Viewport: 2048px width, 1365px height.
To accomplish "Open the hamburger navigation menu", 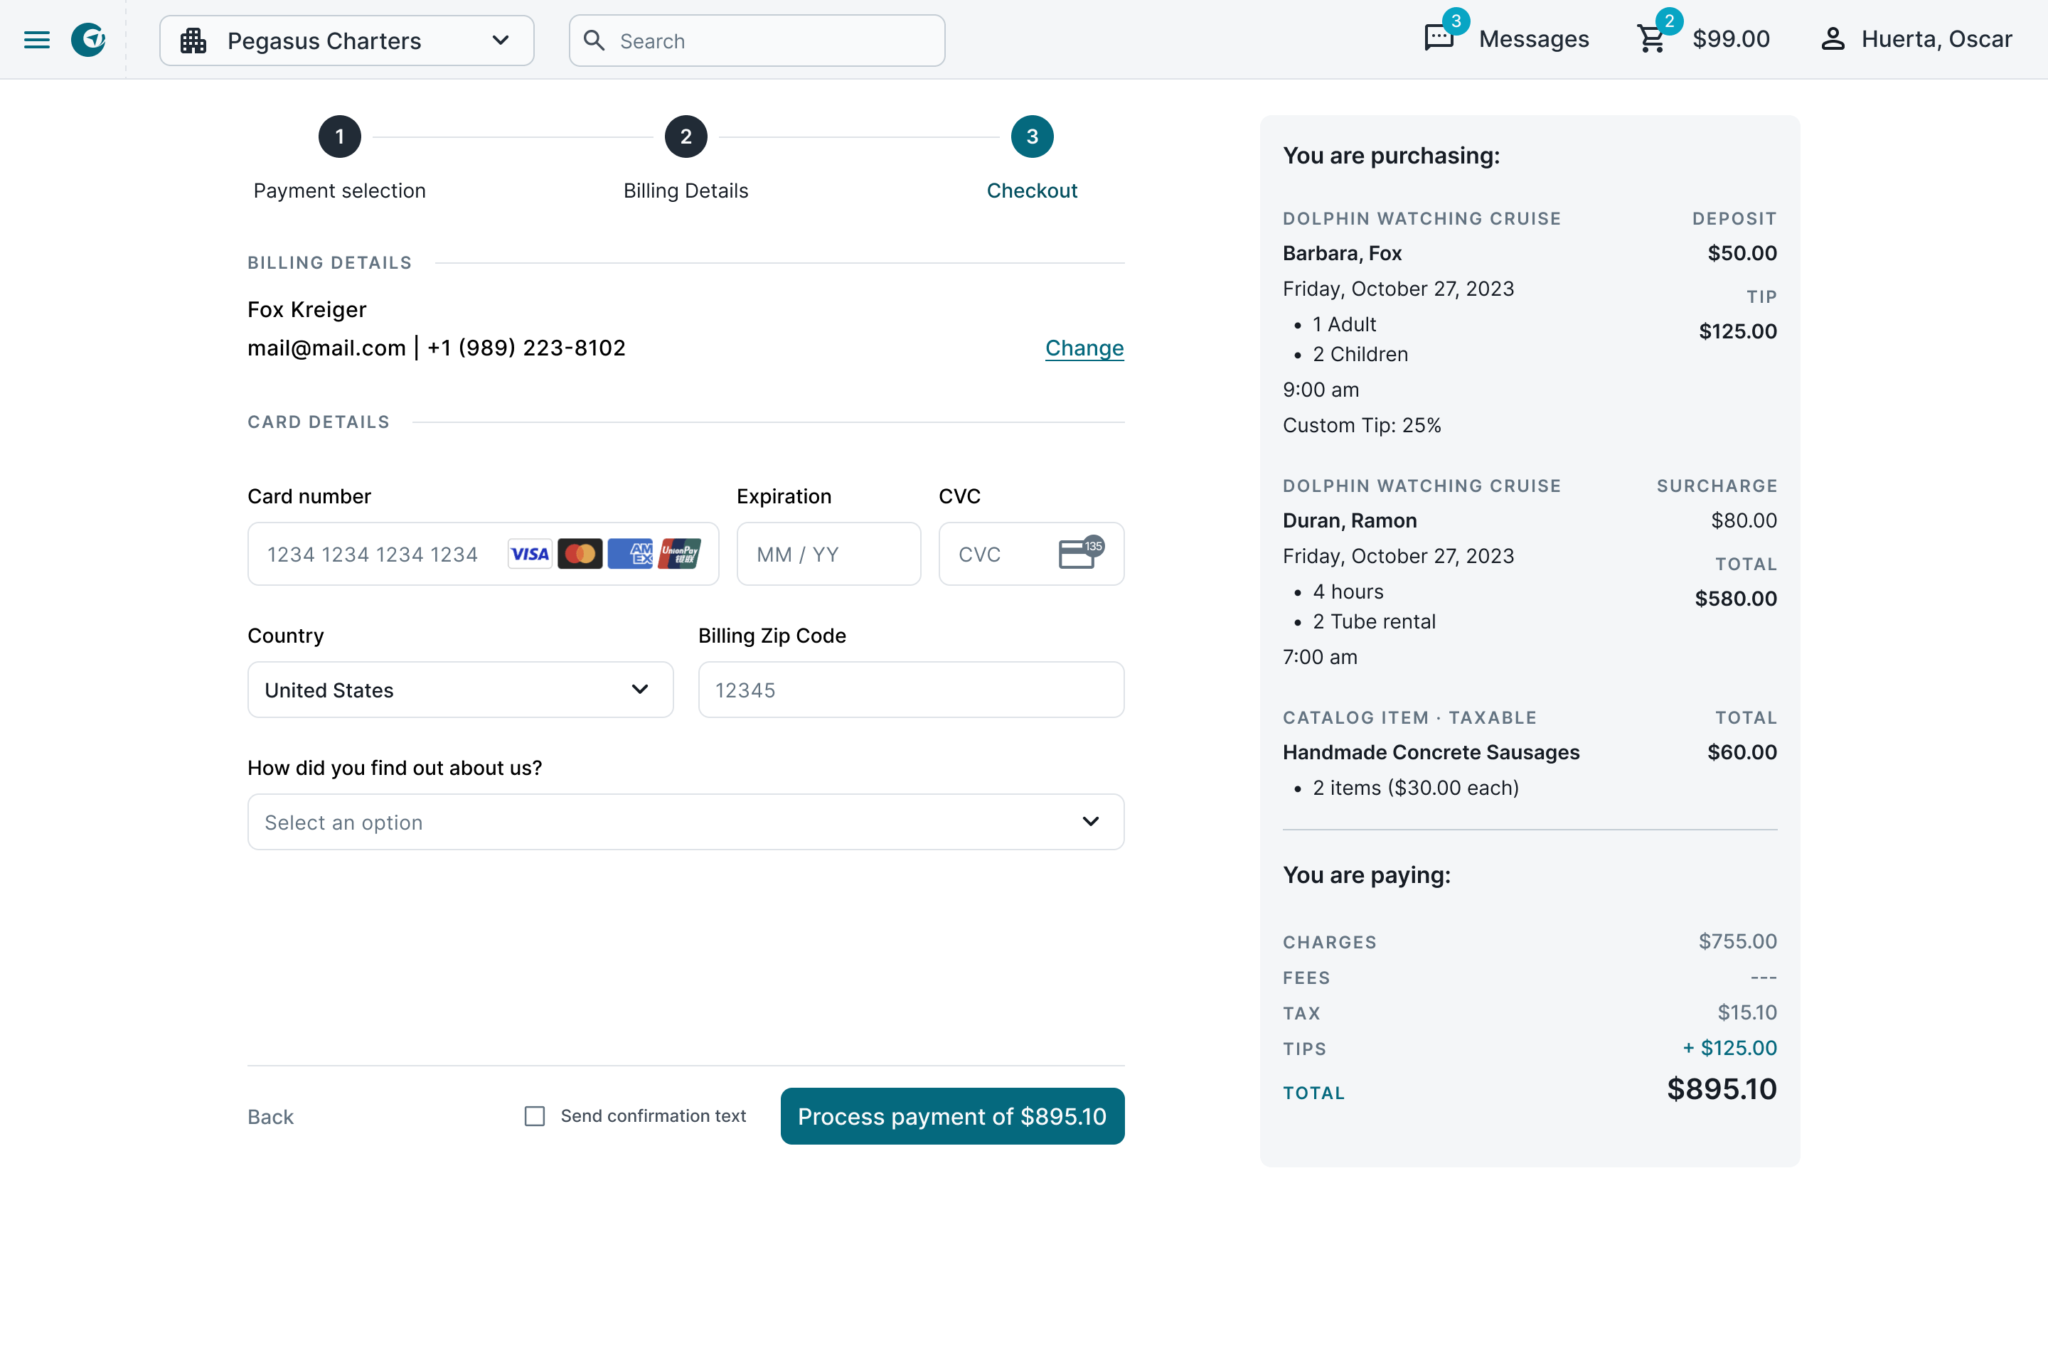I will point(37,39).
